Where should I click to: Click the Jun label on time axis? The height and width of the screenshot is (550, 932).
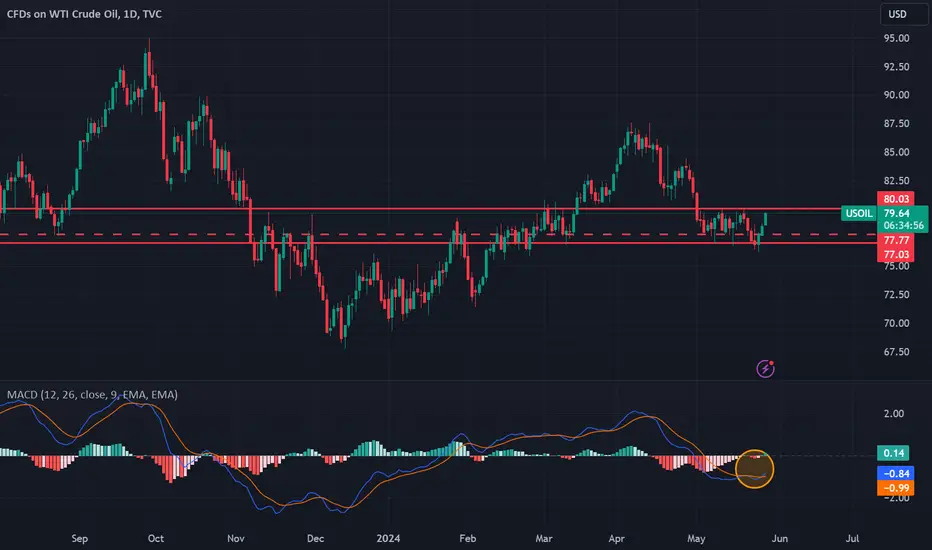(780, 538)
